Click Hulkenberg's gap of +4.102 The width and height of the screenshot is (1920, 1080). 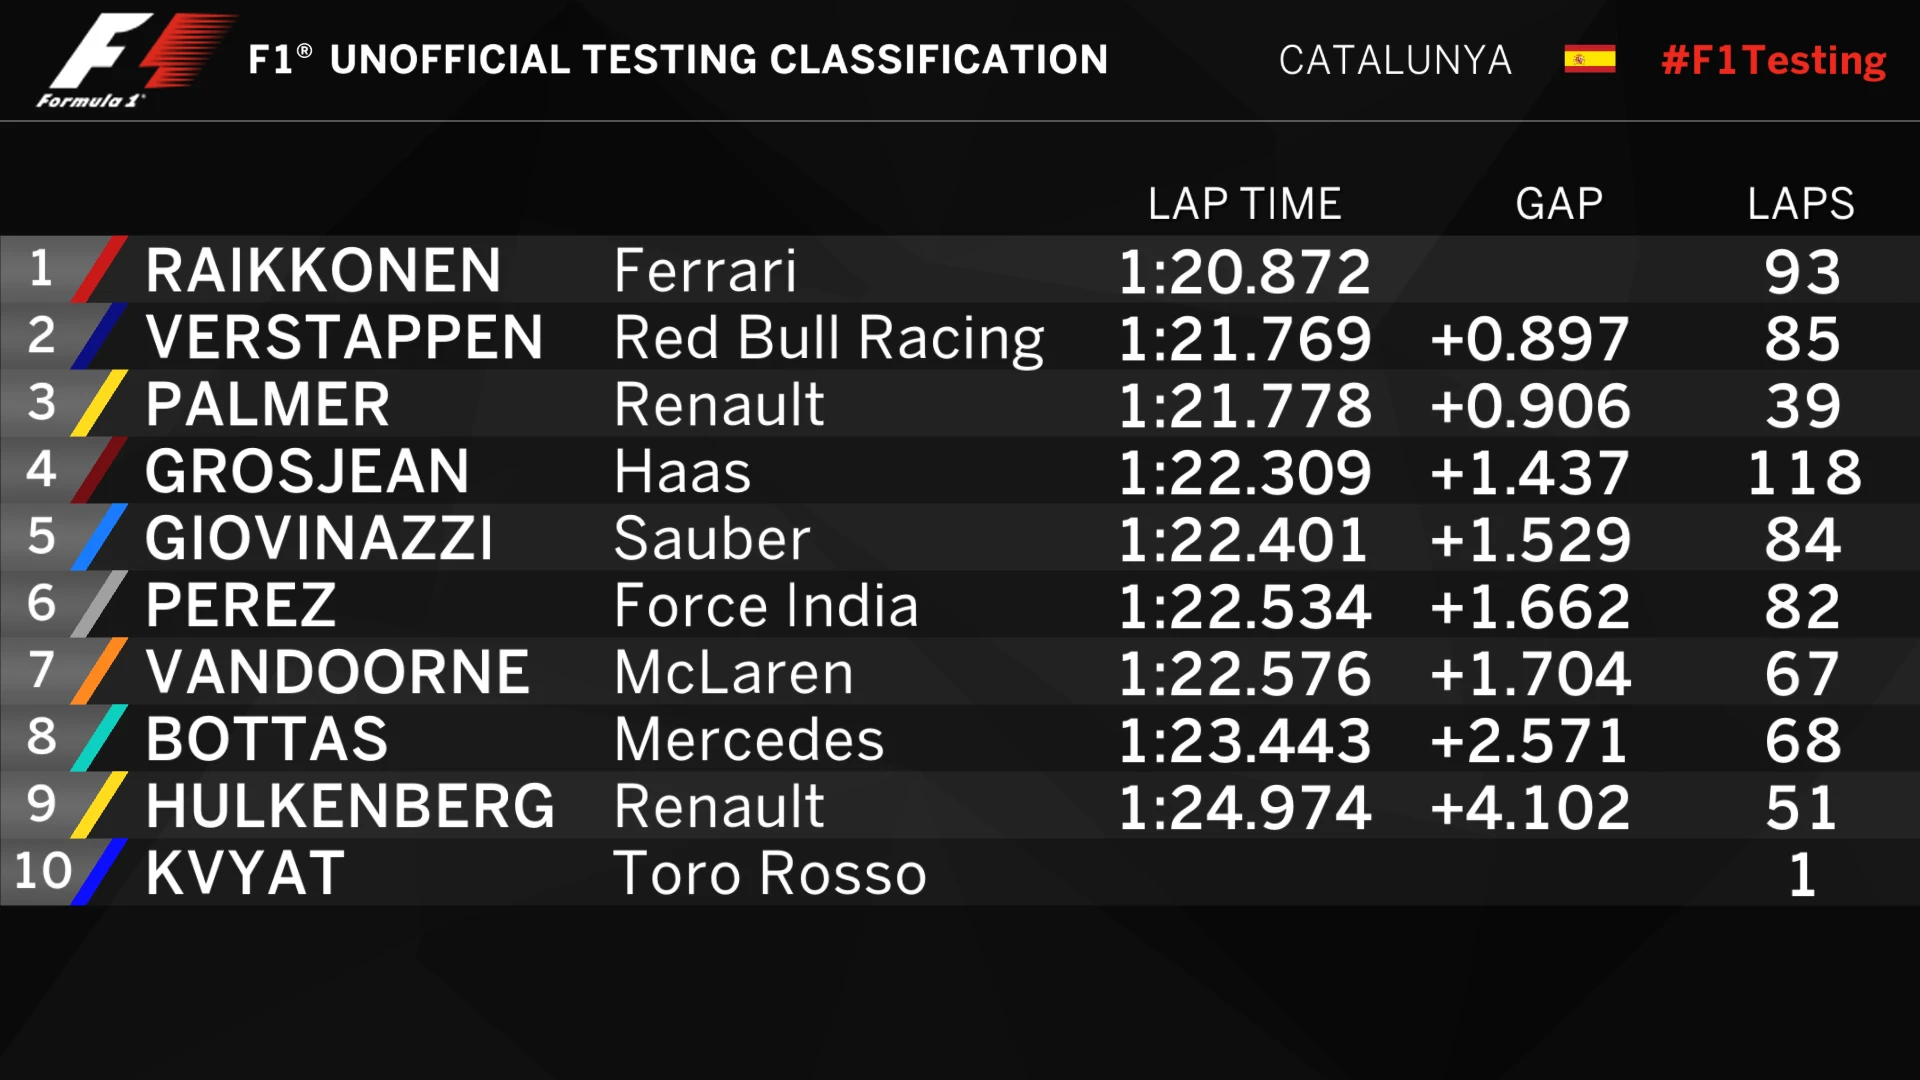coord(1530,807)
